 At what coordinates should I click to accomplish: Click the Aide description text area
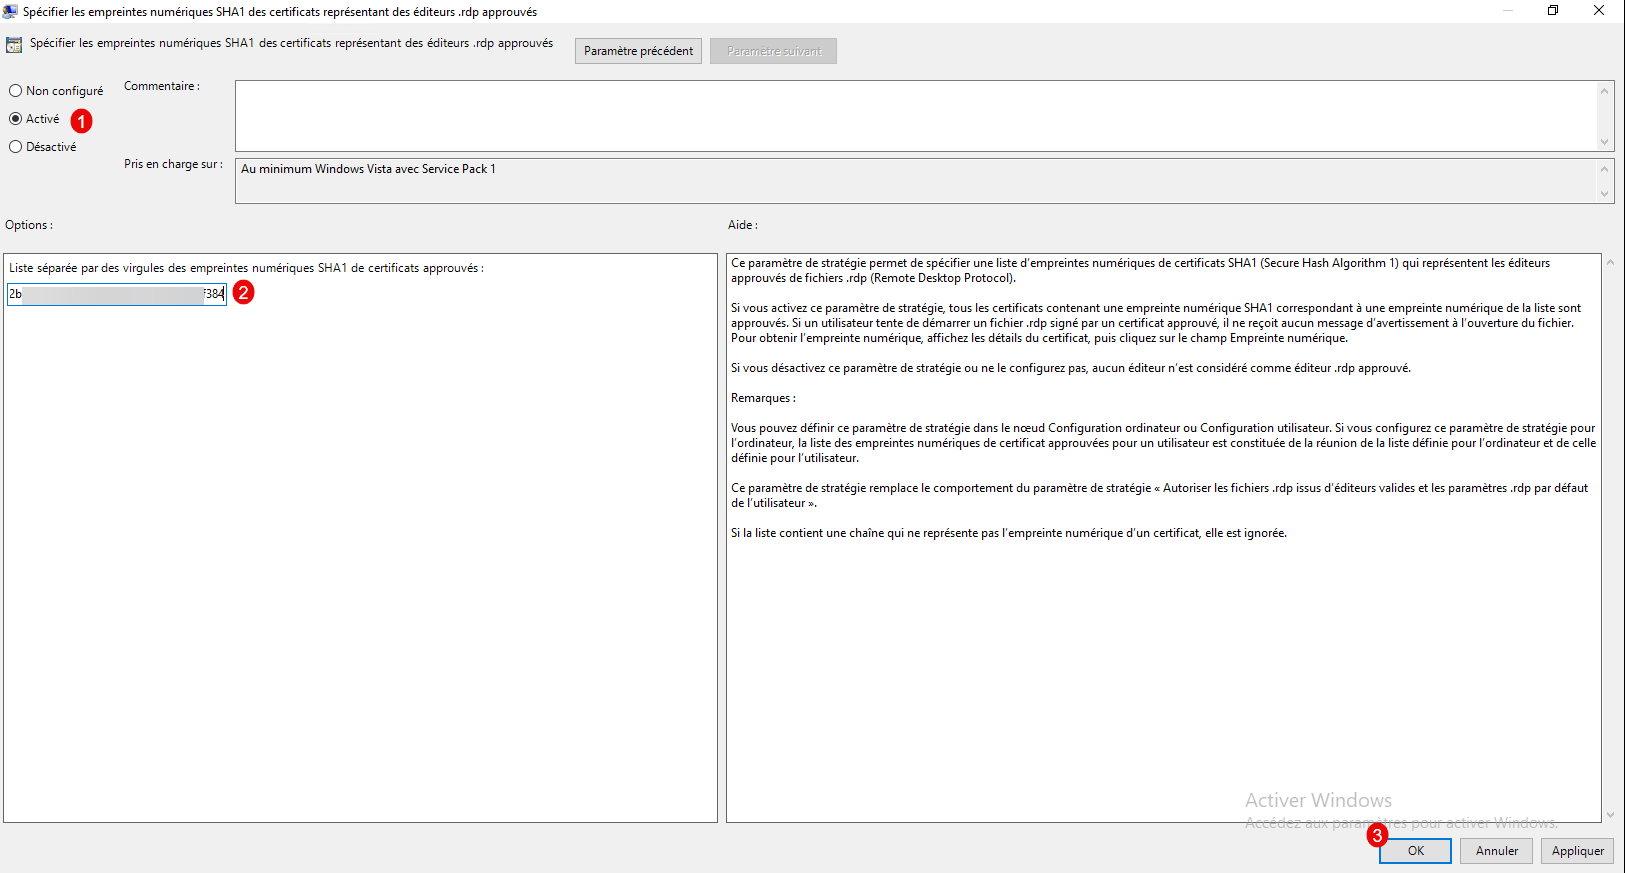(x=1164, y=538)
